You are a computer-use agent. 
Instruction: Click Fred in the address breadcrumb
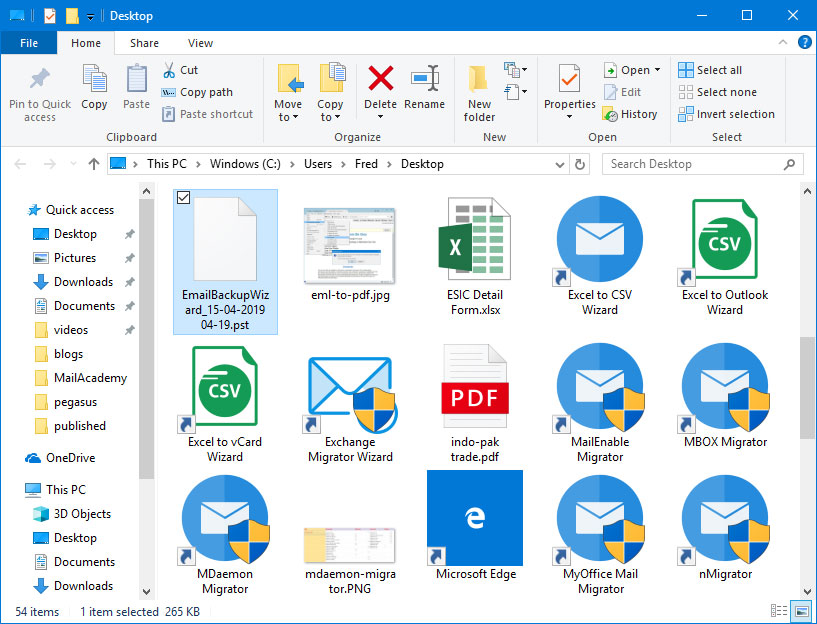coord(366,164)
